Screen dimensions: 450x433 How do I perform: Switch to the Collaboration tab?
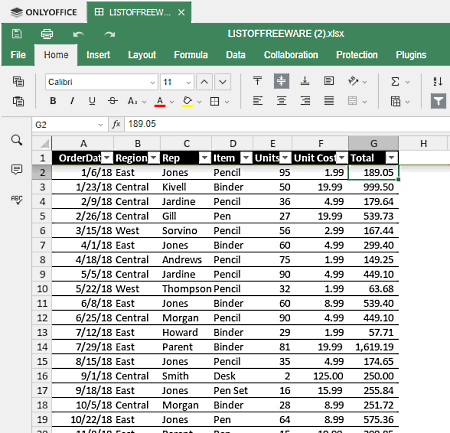point(291,55)
